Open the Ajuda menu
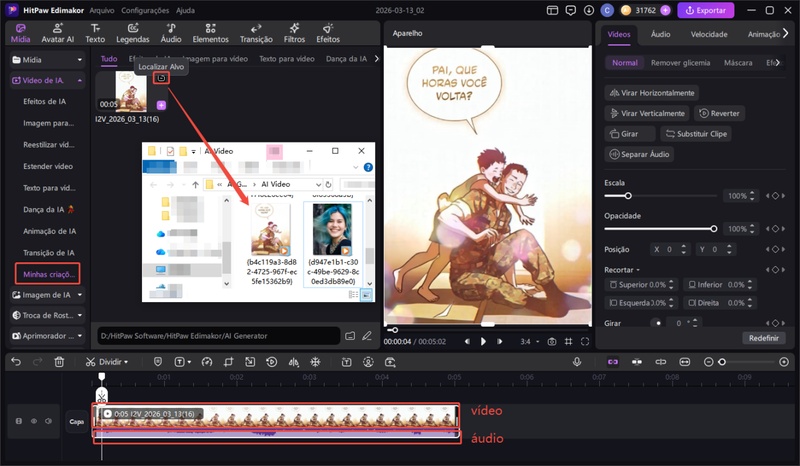Image resolution: width=800 pixels, height=466 pixels. (185, 10)
